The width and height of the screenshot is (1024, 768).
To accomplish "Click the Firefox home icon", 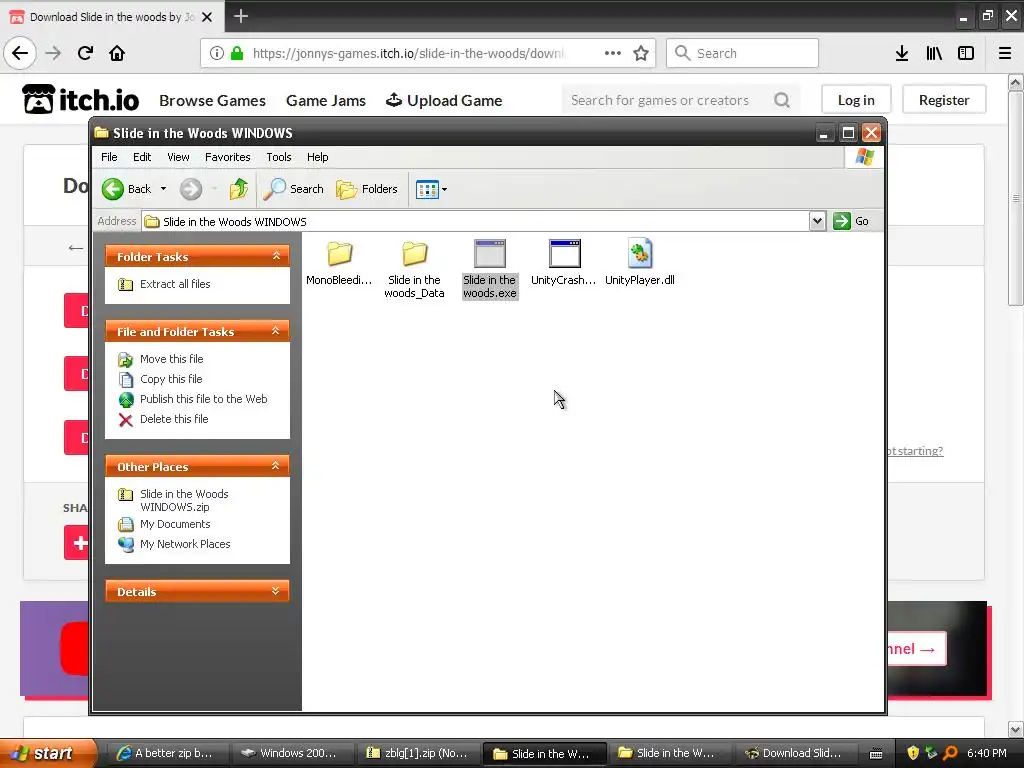I will (117, 53).
